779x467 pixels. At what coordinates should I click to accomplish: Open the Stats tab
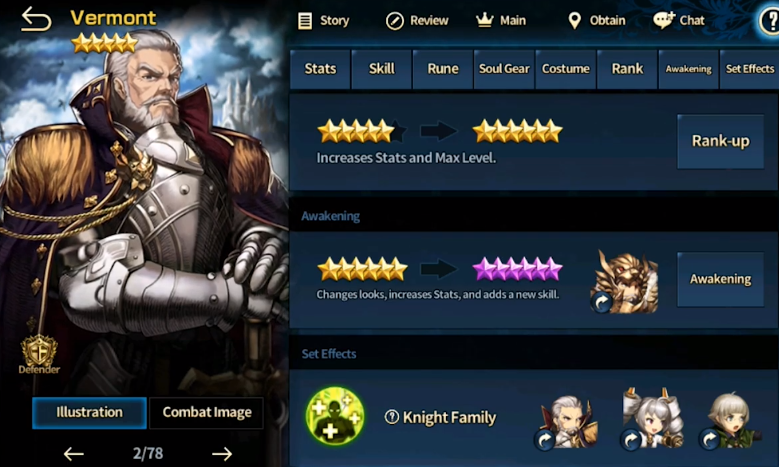pyautogui.click(x=320, y=69)
